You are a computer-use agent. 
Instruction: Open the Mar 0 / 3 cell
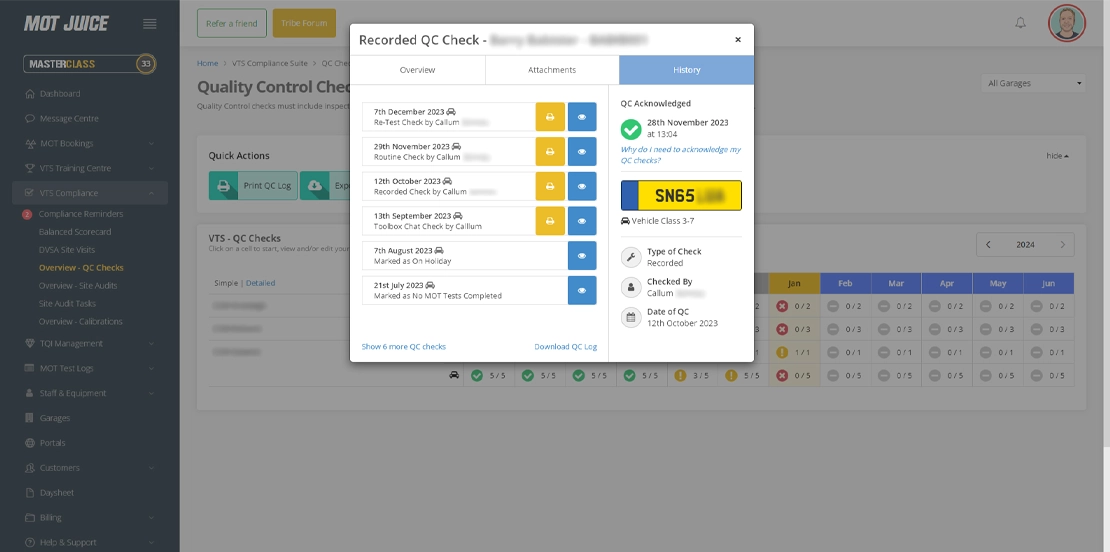coord(896,329)
